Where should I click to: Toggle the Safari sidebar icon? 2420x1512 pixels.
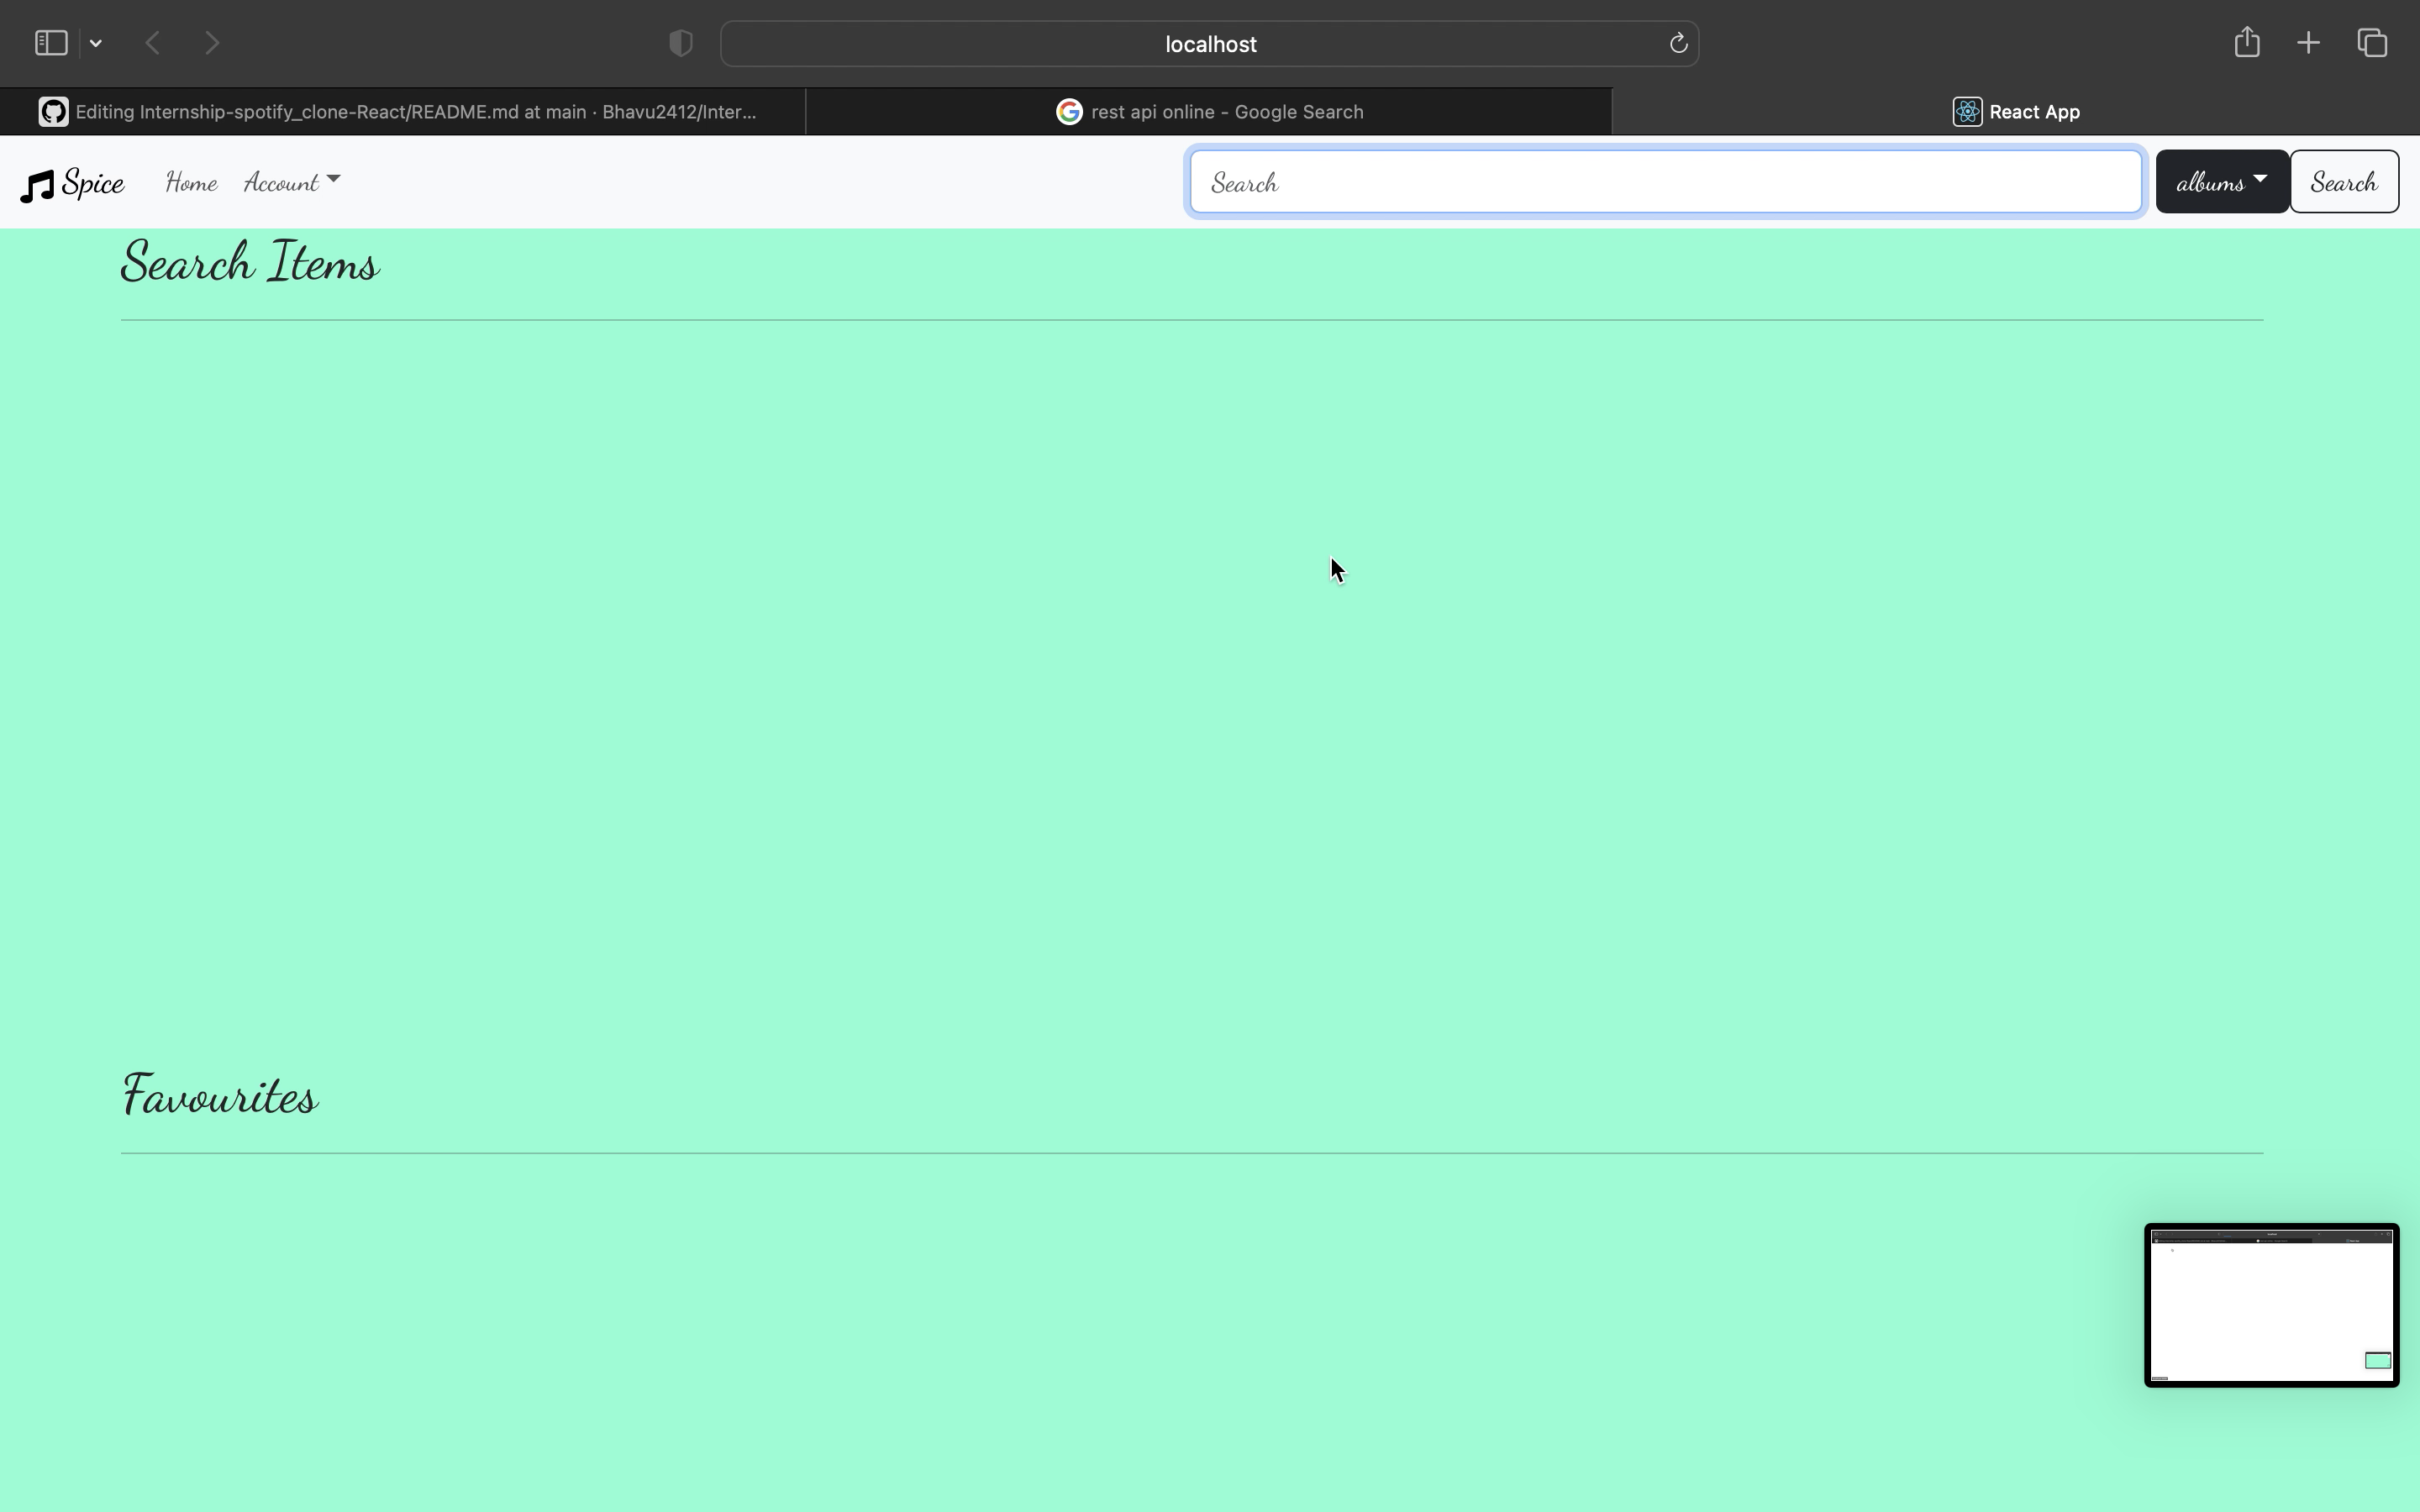click(51, 43)
